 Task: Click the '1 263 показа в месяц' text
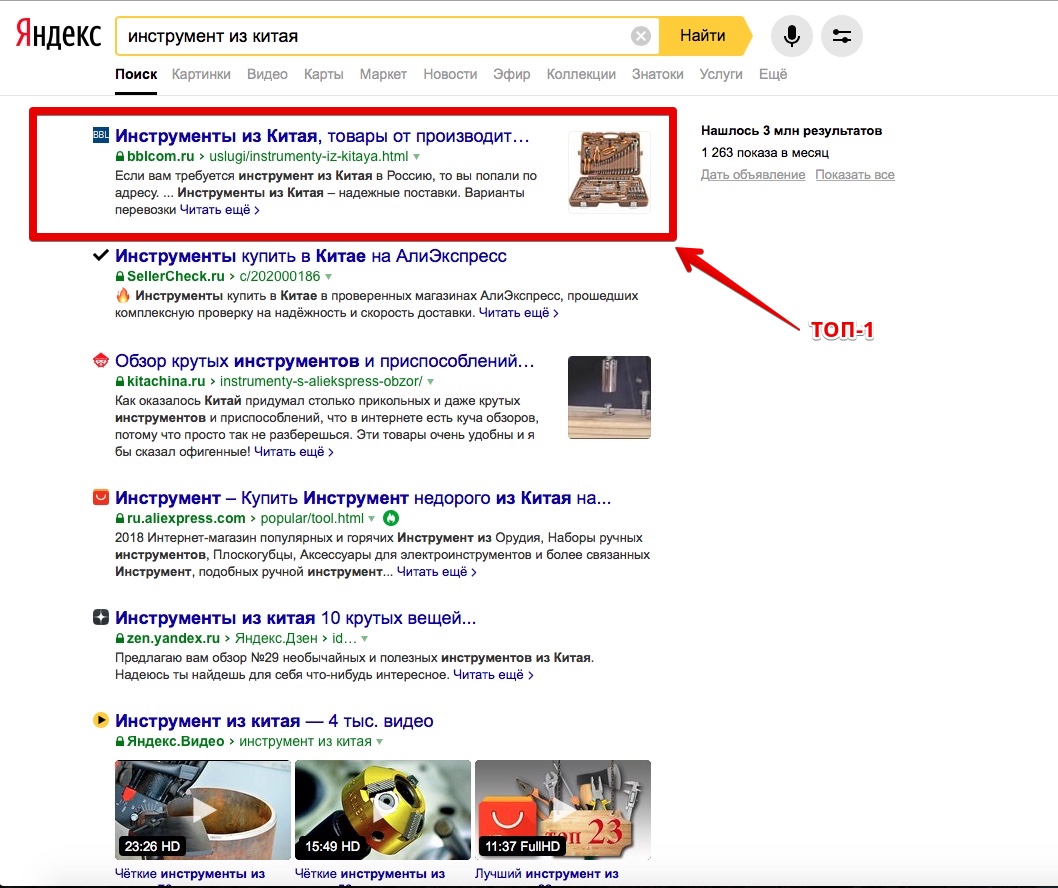(765, 152)
